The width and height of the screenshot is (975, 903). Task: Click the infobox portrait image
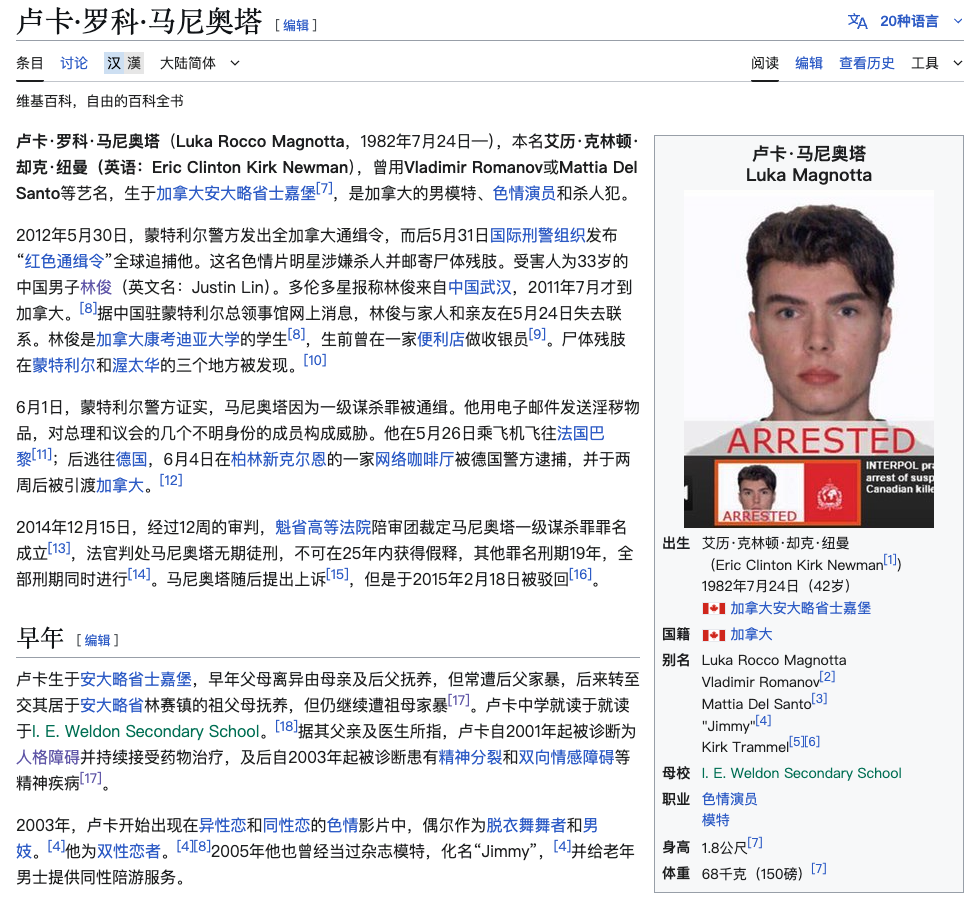pos(808,358)
